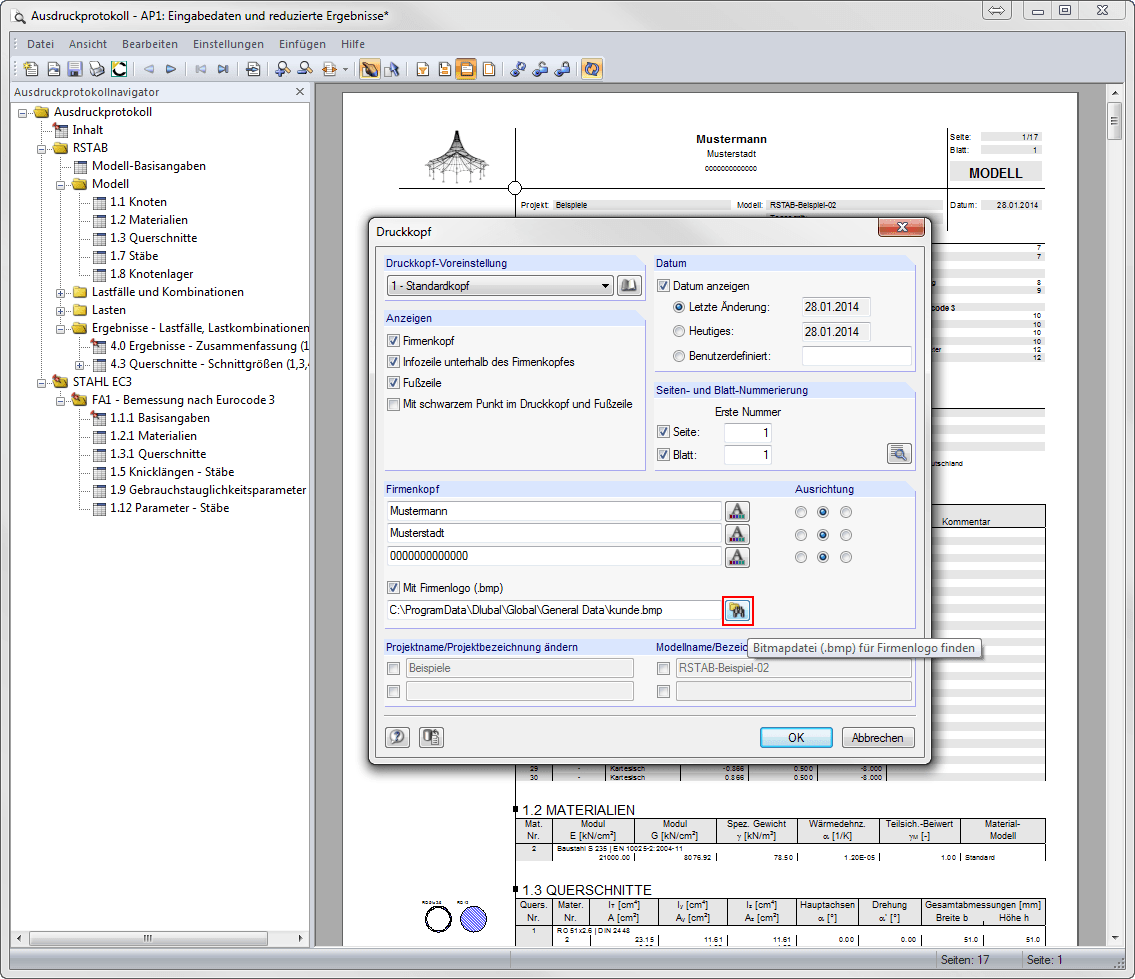The width and height of the screenshot is (1135, 979).
Task: Set font for Mustermann company line
Action: [x=737, y=511]
